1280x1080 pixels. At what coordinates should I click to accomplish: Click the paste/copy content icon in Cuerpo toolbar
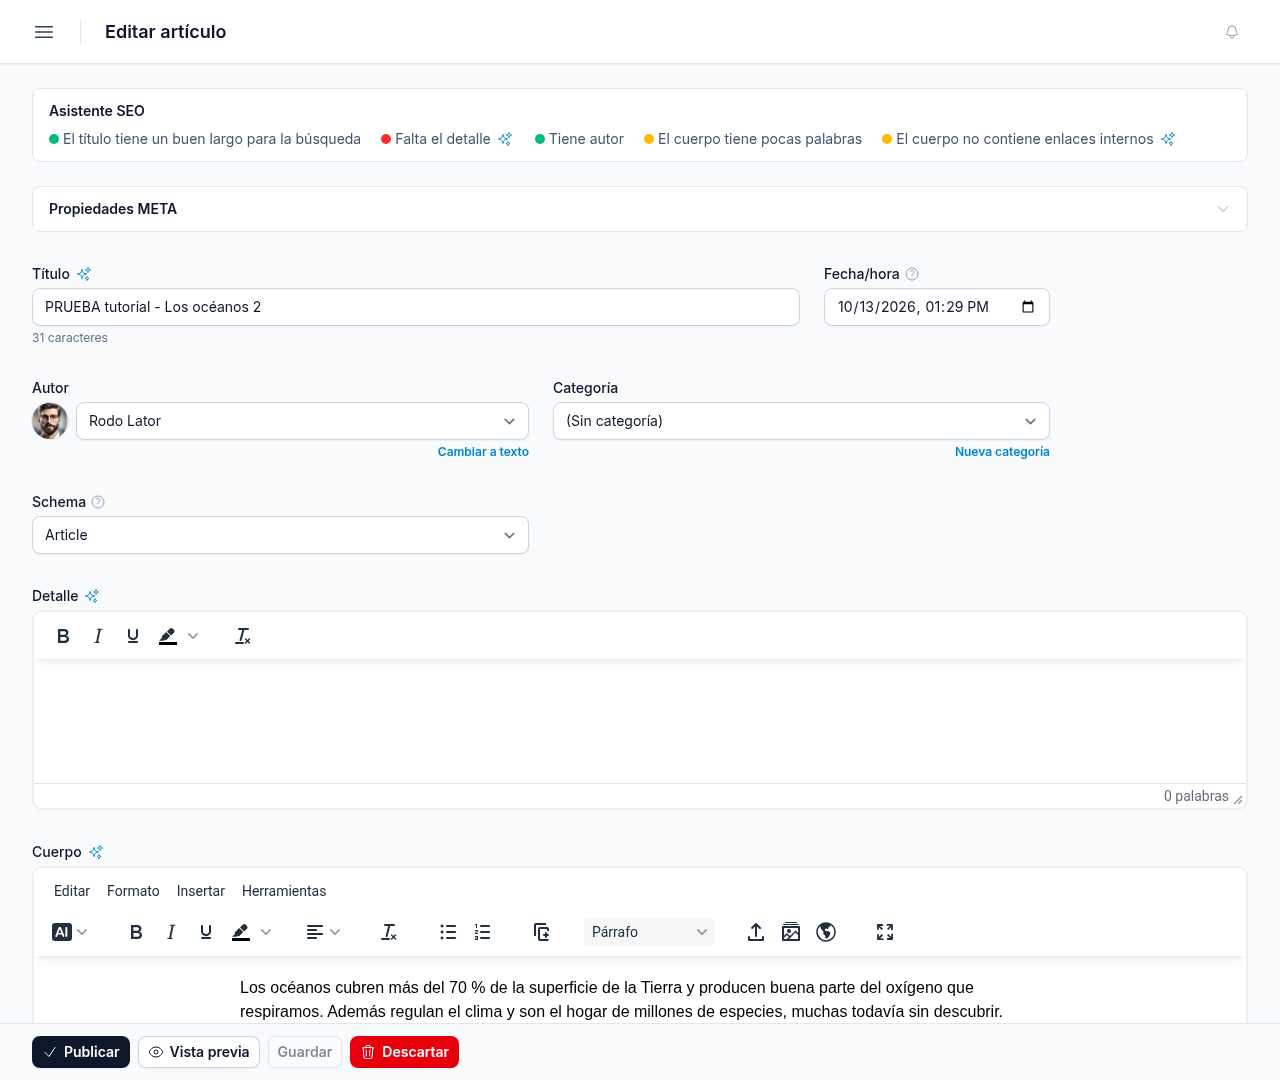click(541, 932)
